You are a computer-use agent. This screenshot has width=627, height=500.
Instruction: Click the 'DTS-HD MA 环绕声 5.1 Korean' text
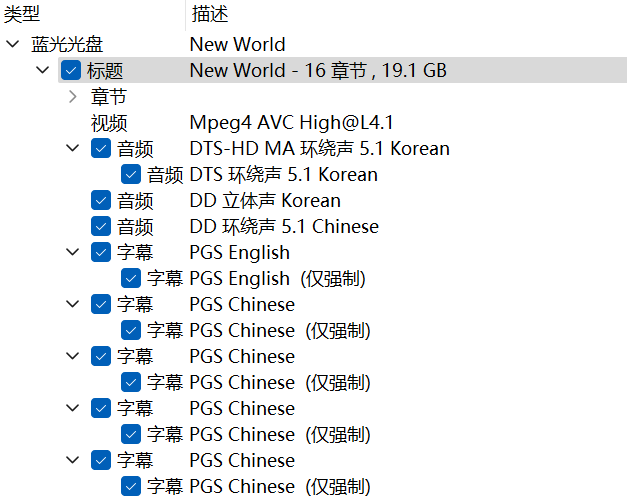319,148
